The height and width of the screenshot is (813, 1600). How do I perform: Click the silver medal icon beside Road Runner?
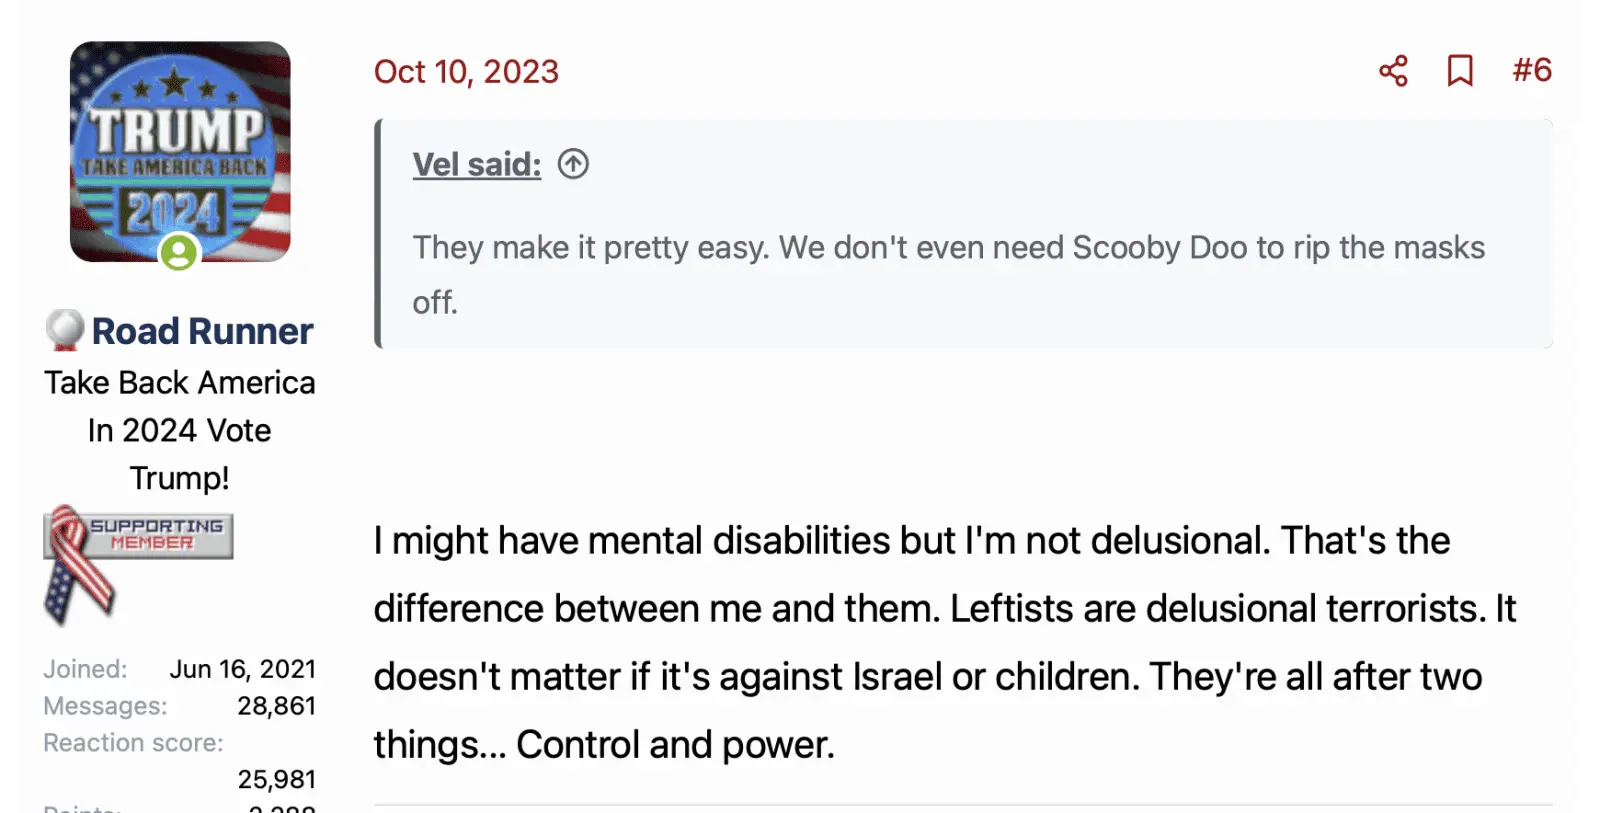click(x=64, y=330)
